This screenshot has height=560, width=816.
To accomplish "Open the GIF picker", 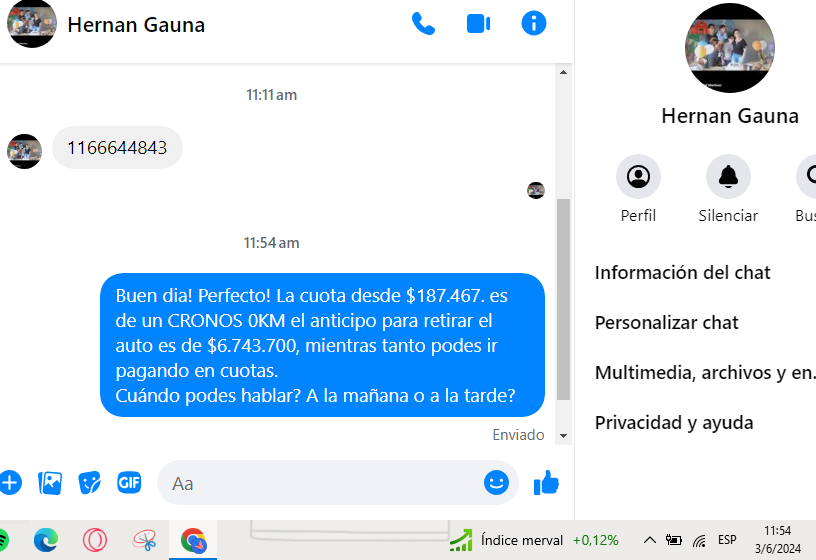I will pyautogui.click(x=129, y=483).
